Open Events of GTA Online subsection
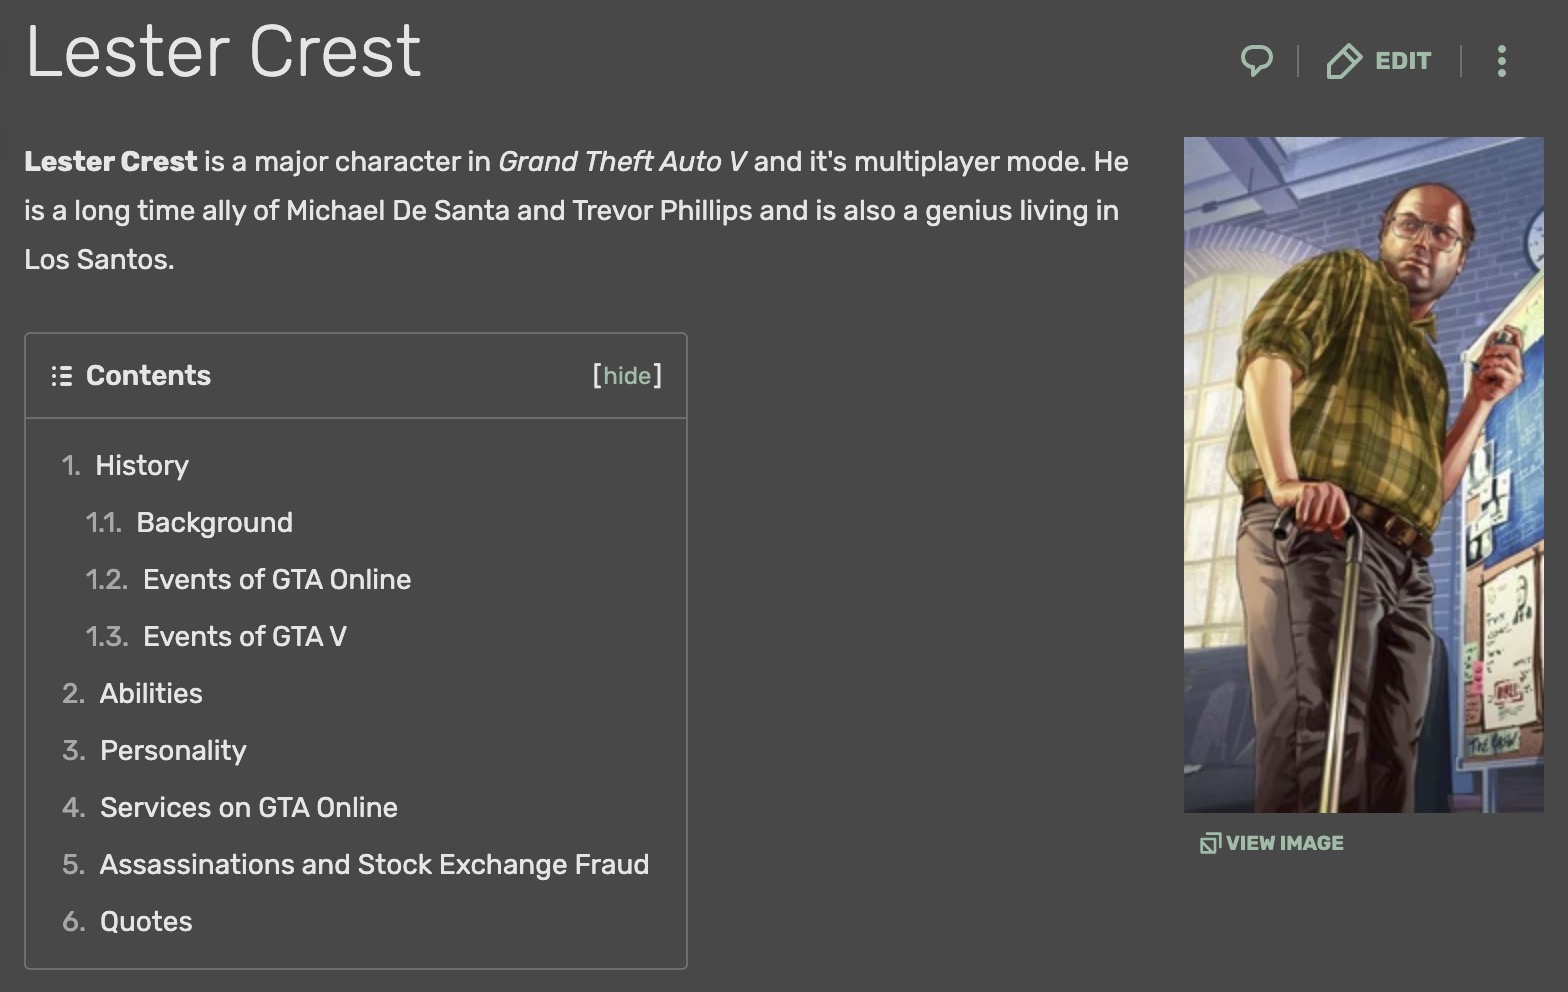 click(277, 580)
